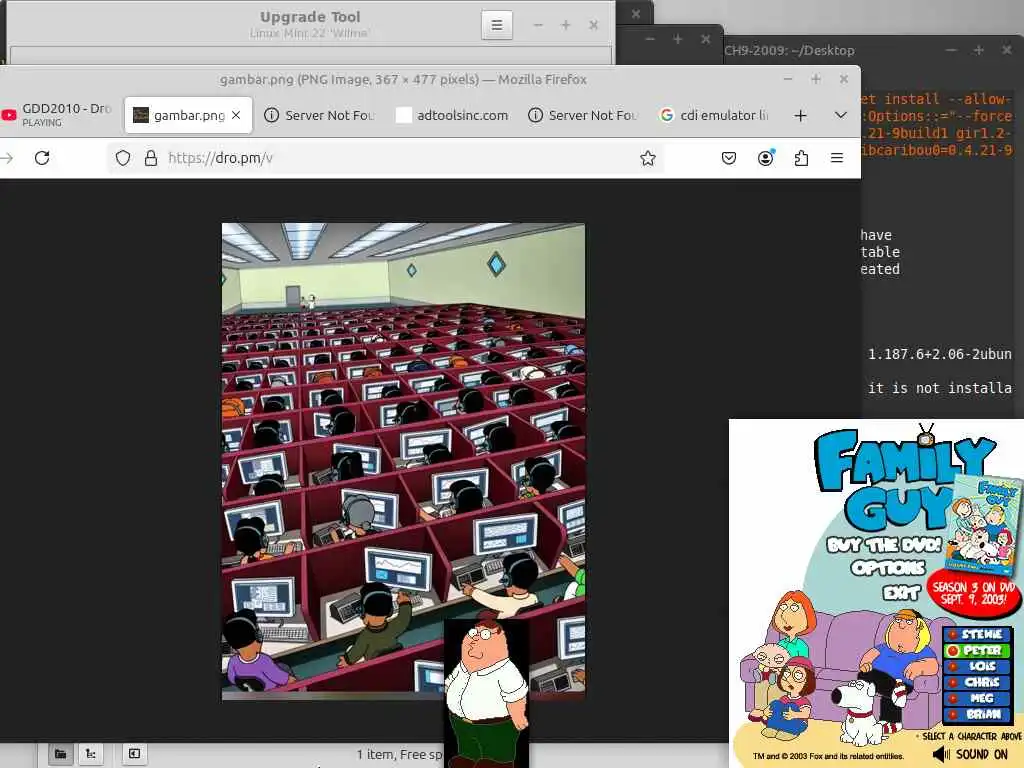The image size is (1024, 768).
Task: Click BUY THE DVD! in Family Guy window
Action: [x=884, y=545]
